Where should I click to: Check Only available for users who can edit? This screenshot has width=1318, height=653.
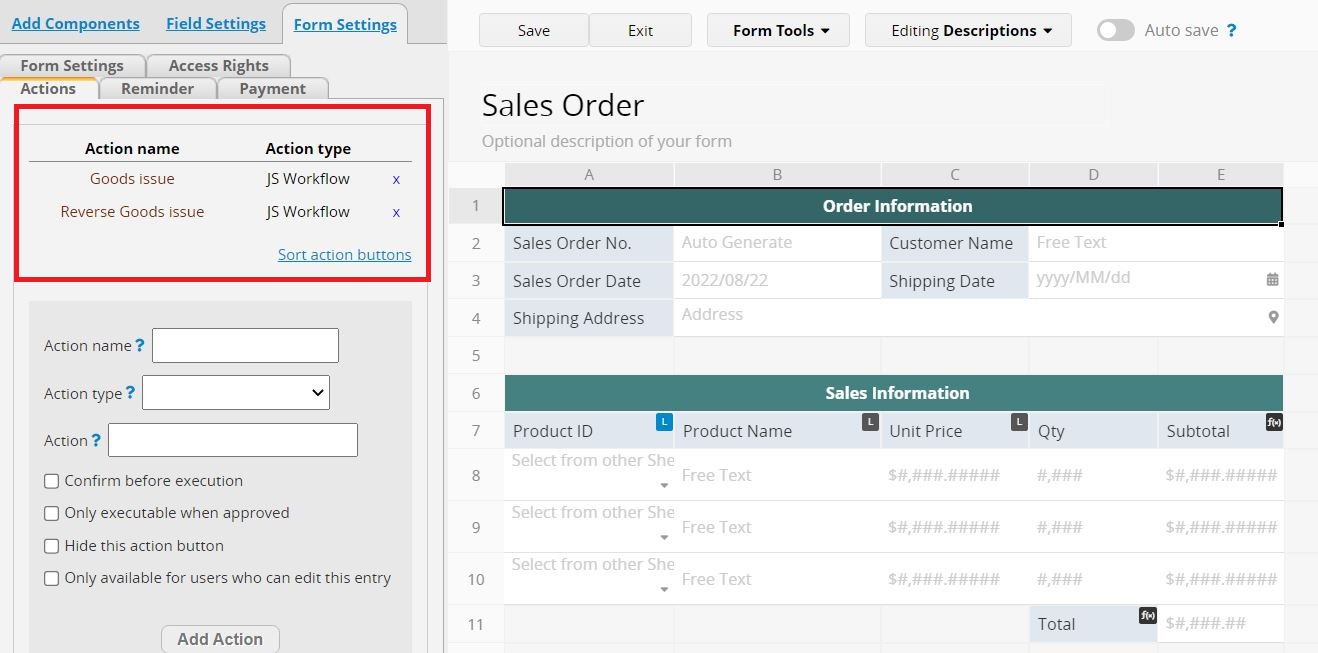[51, 578]
